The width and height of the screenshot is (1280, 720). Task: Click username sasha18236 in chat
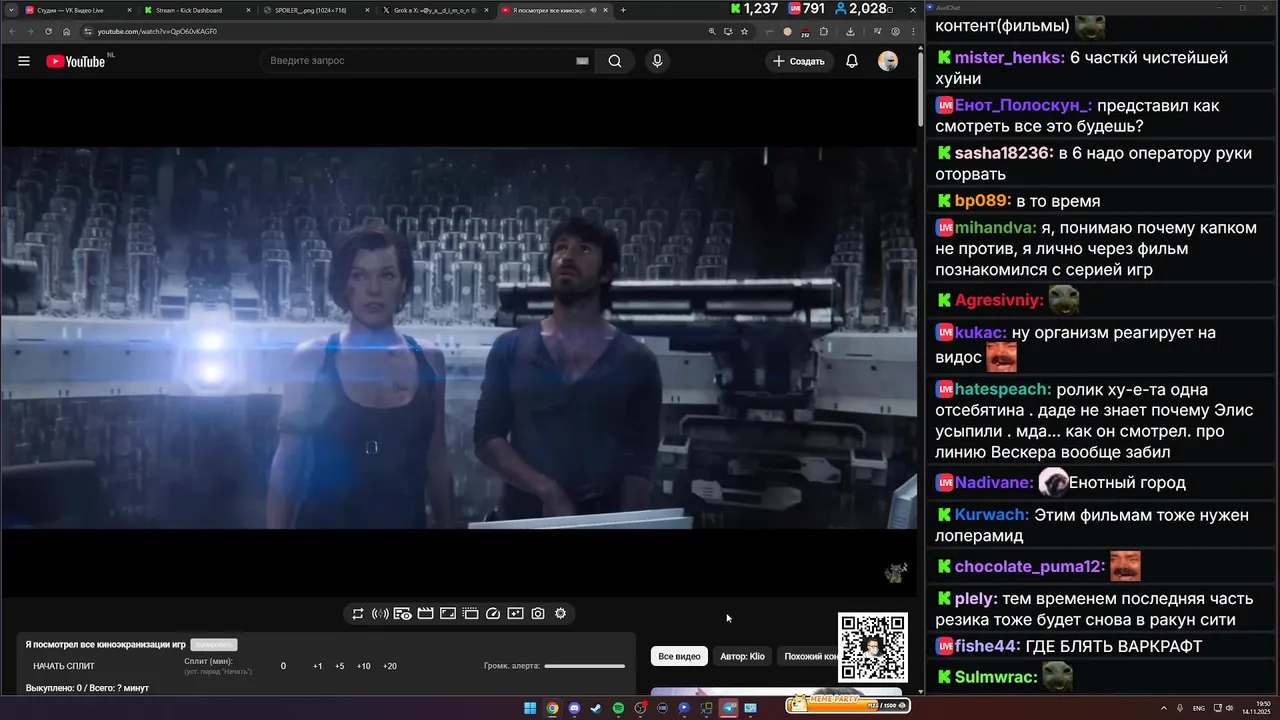click(1004, 153)
